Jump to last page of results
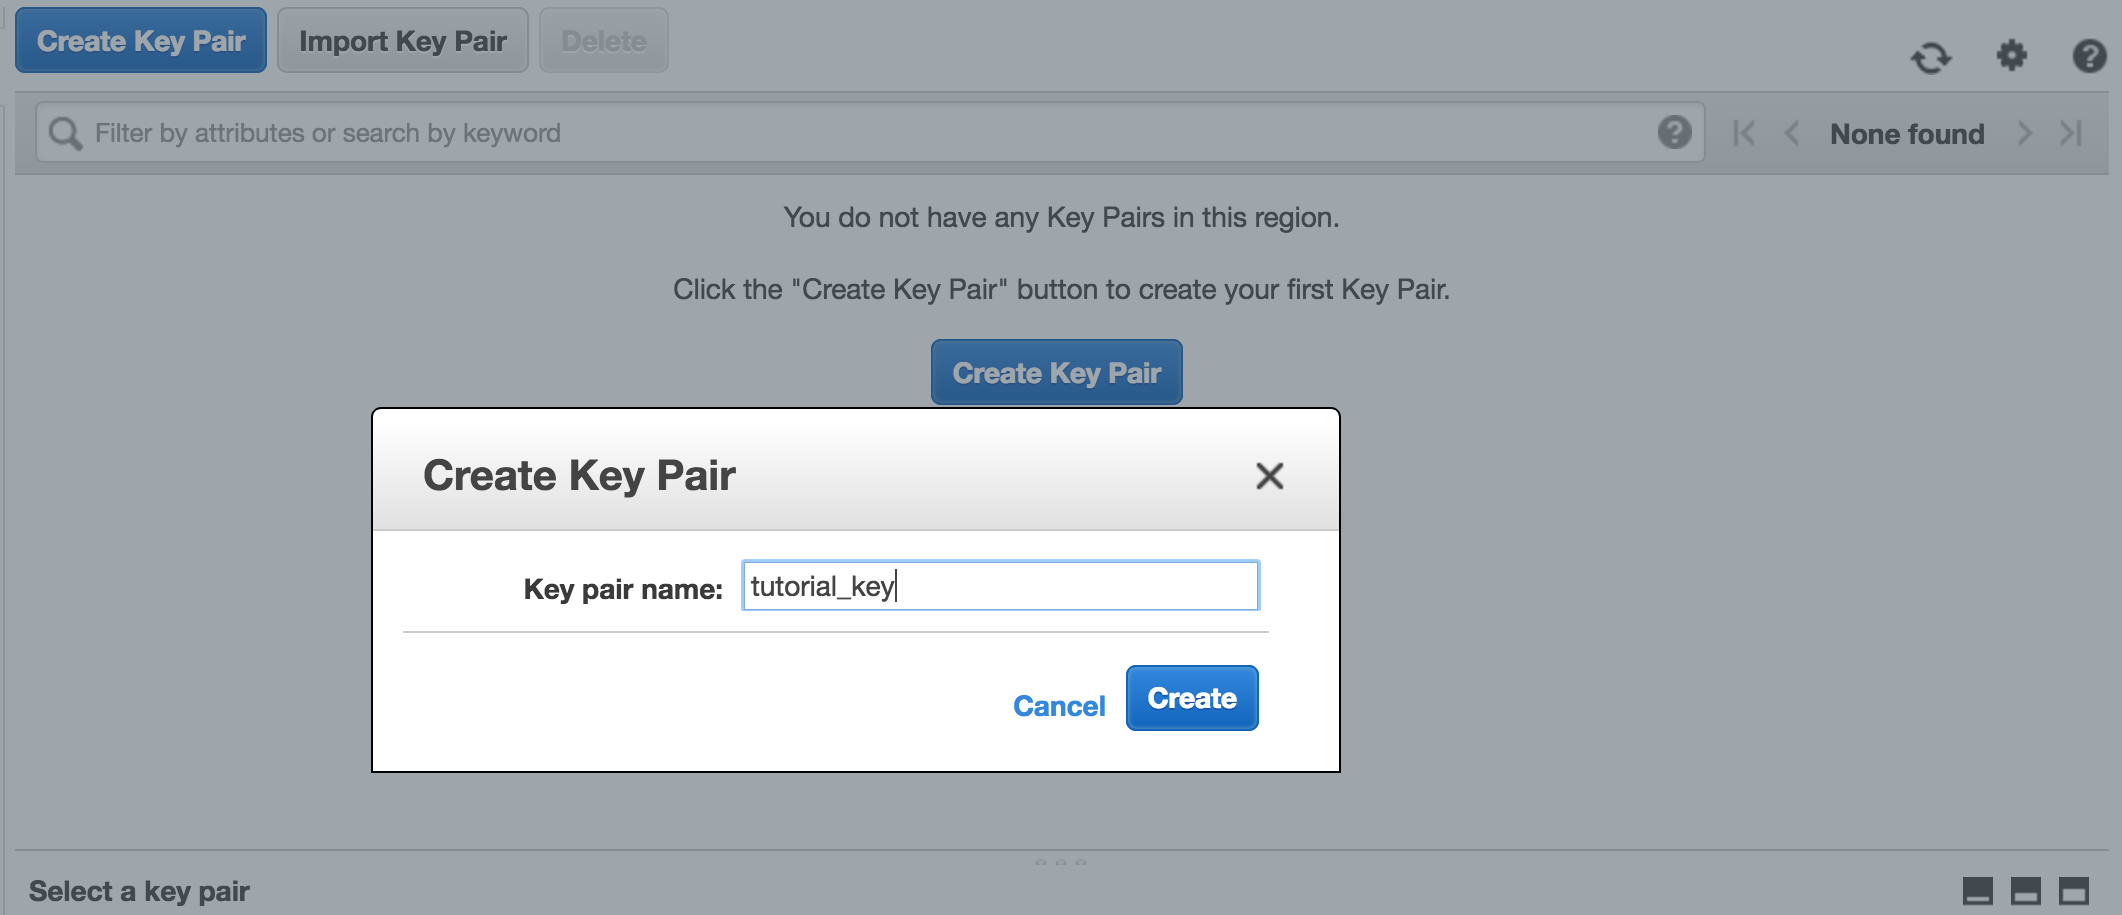Screen dimensions: 2122x915 (2071, 133)
